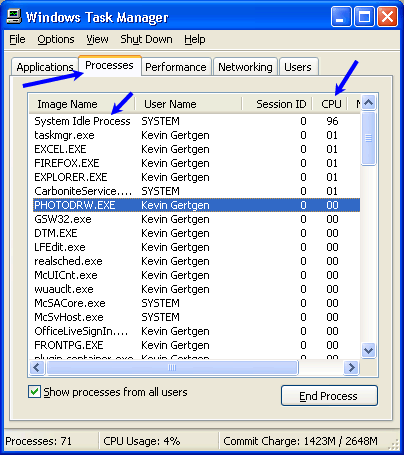Select the realsched.exe process
The height and width of the screenshot is (455, 404).
coord(196,261)
